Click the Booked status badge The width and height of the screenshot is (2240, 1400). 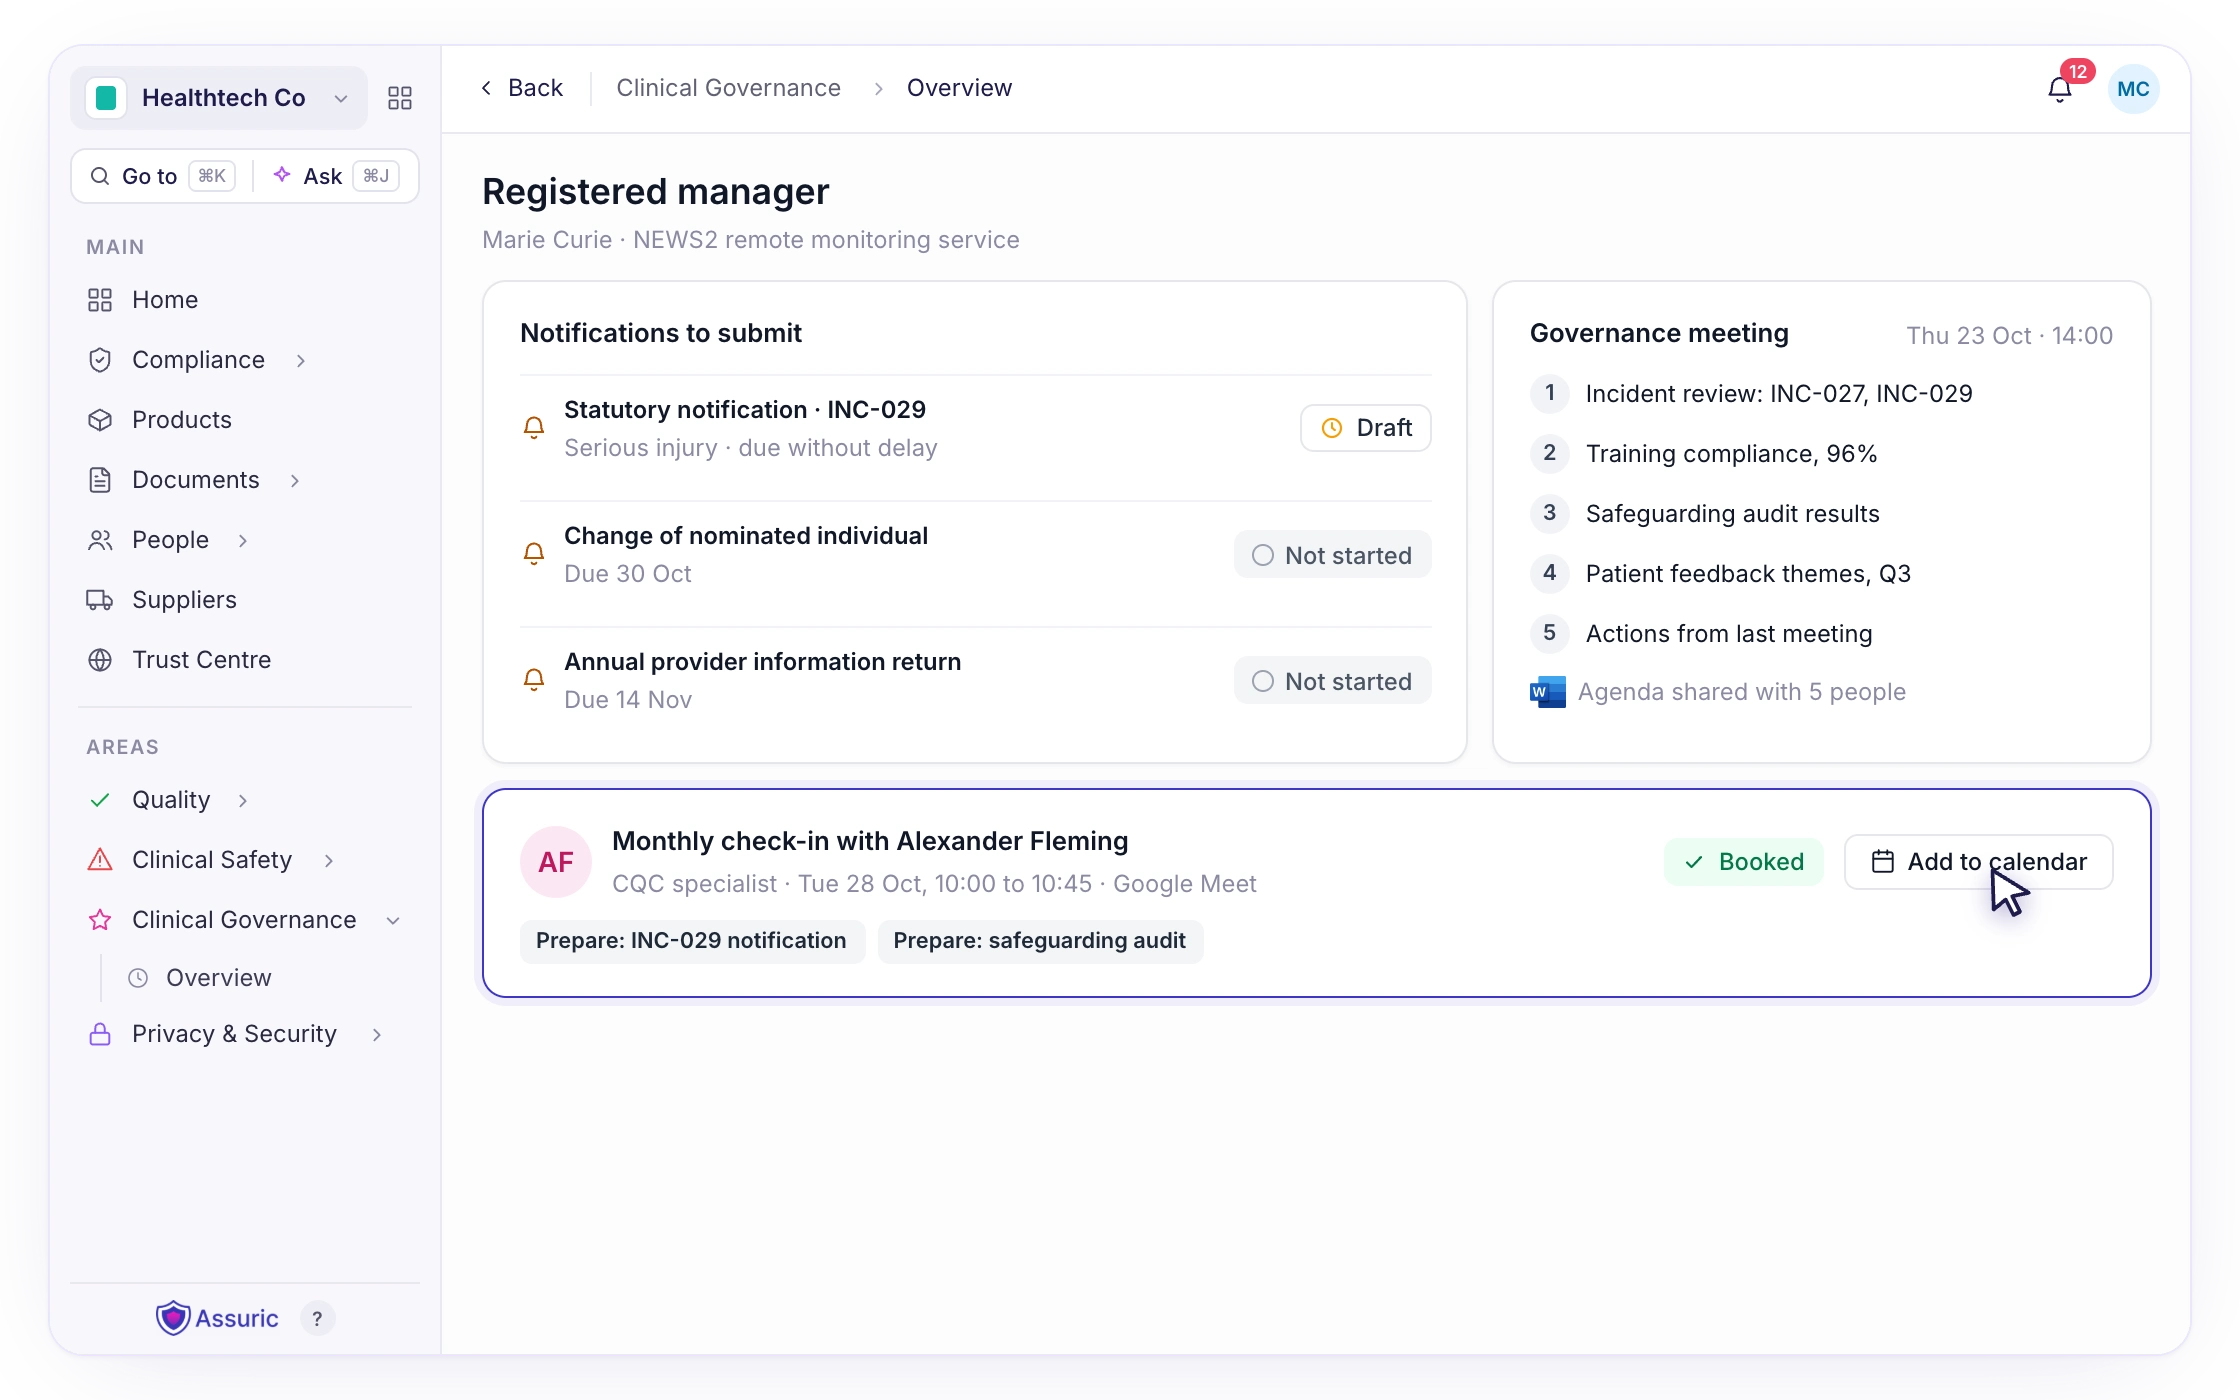[1743, 862]
